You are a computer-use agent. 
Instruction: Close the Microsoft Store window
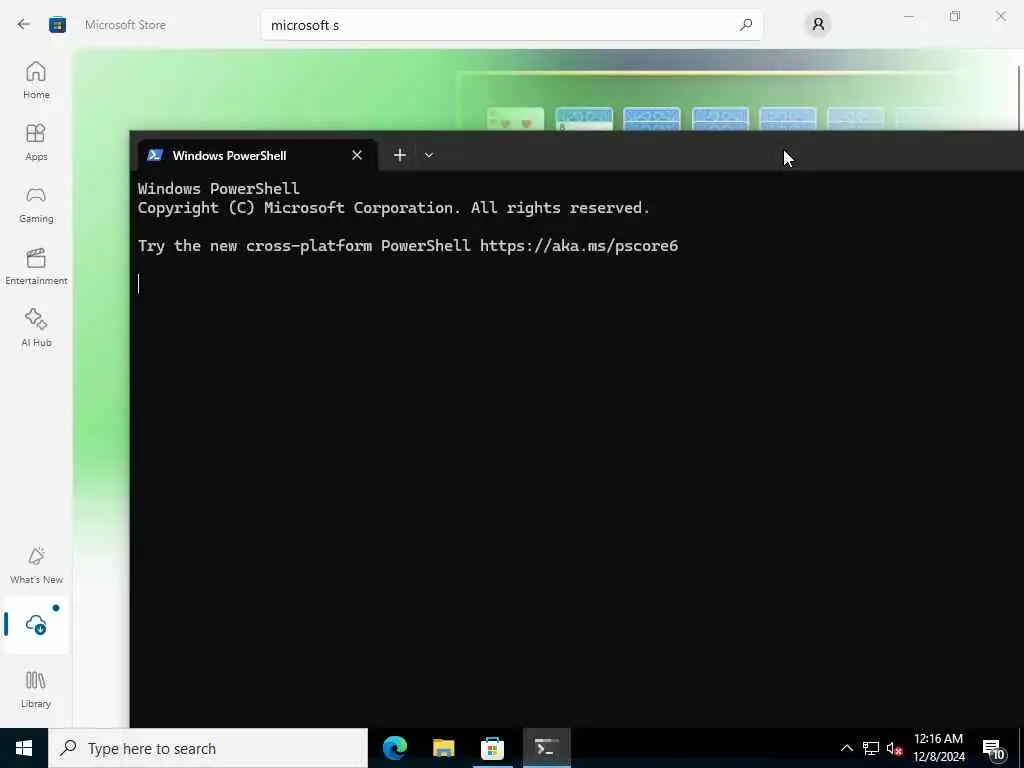pos(1000,16)
